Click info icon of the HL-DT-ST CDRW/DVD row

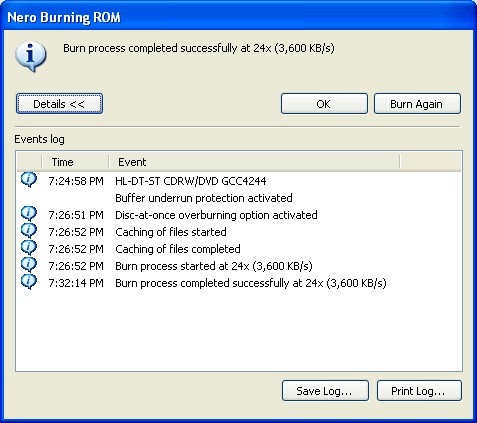[29, 180]
